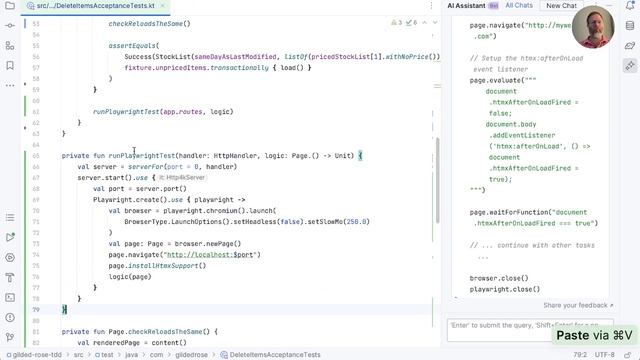Screen dimensions: 640x360
Task: Click playwright.close() in AI Assistant response
Action: click(x=504, y=289)
